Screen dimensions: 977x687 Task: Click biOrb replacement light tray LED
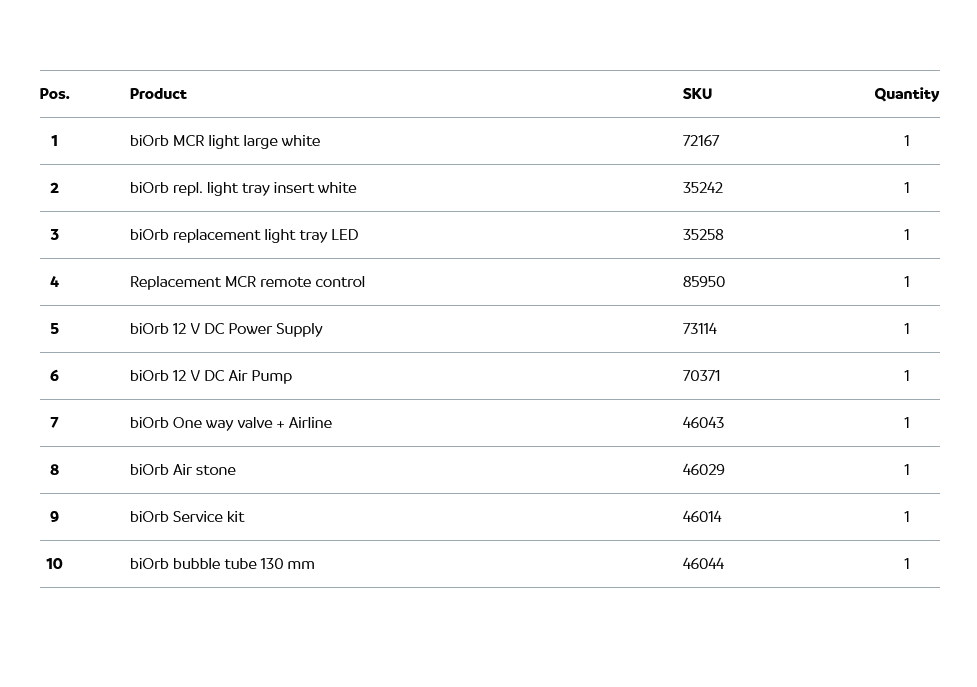click(x=244, y=235)
